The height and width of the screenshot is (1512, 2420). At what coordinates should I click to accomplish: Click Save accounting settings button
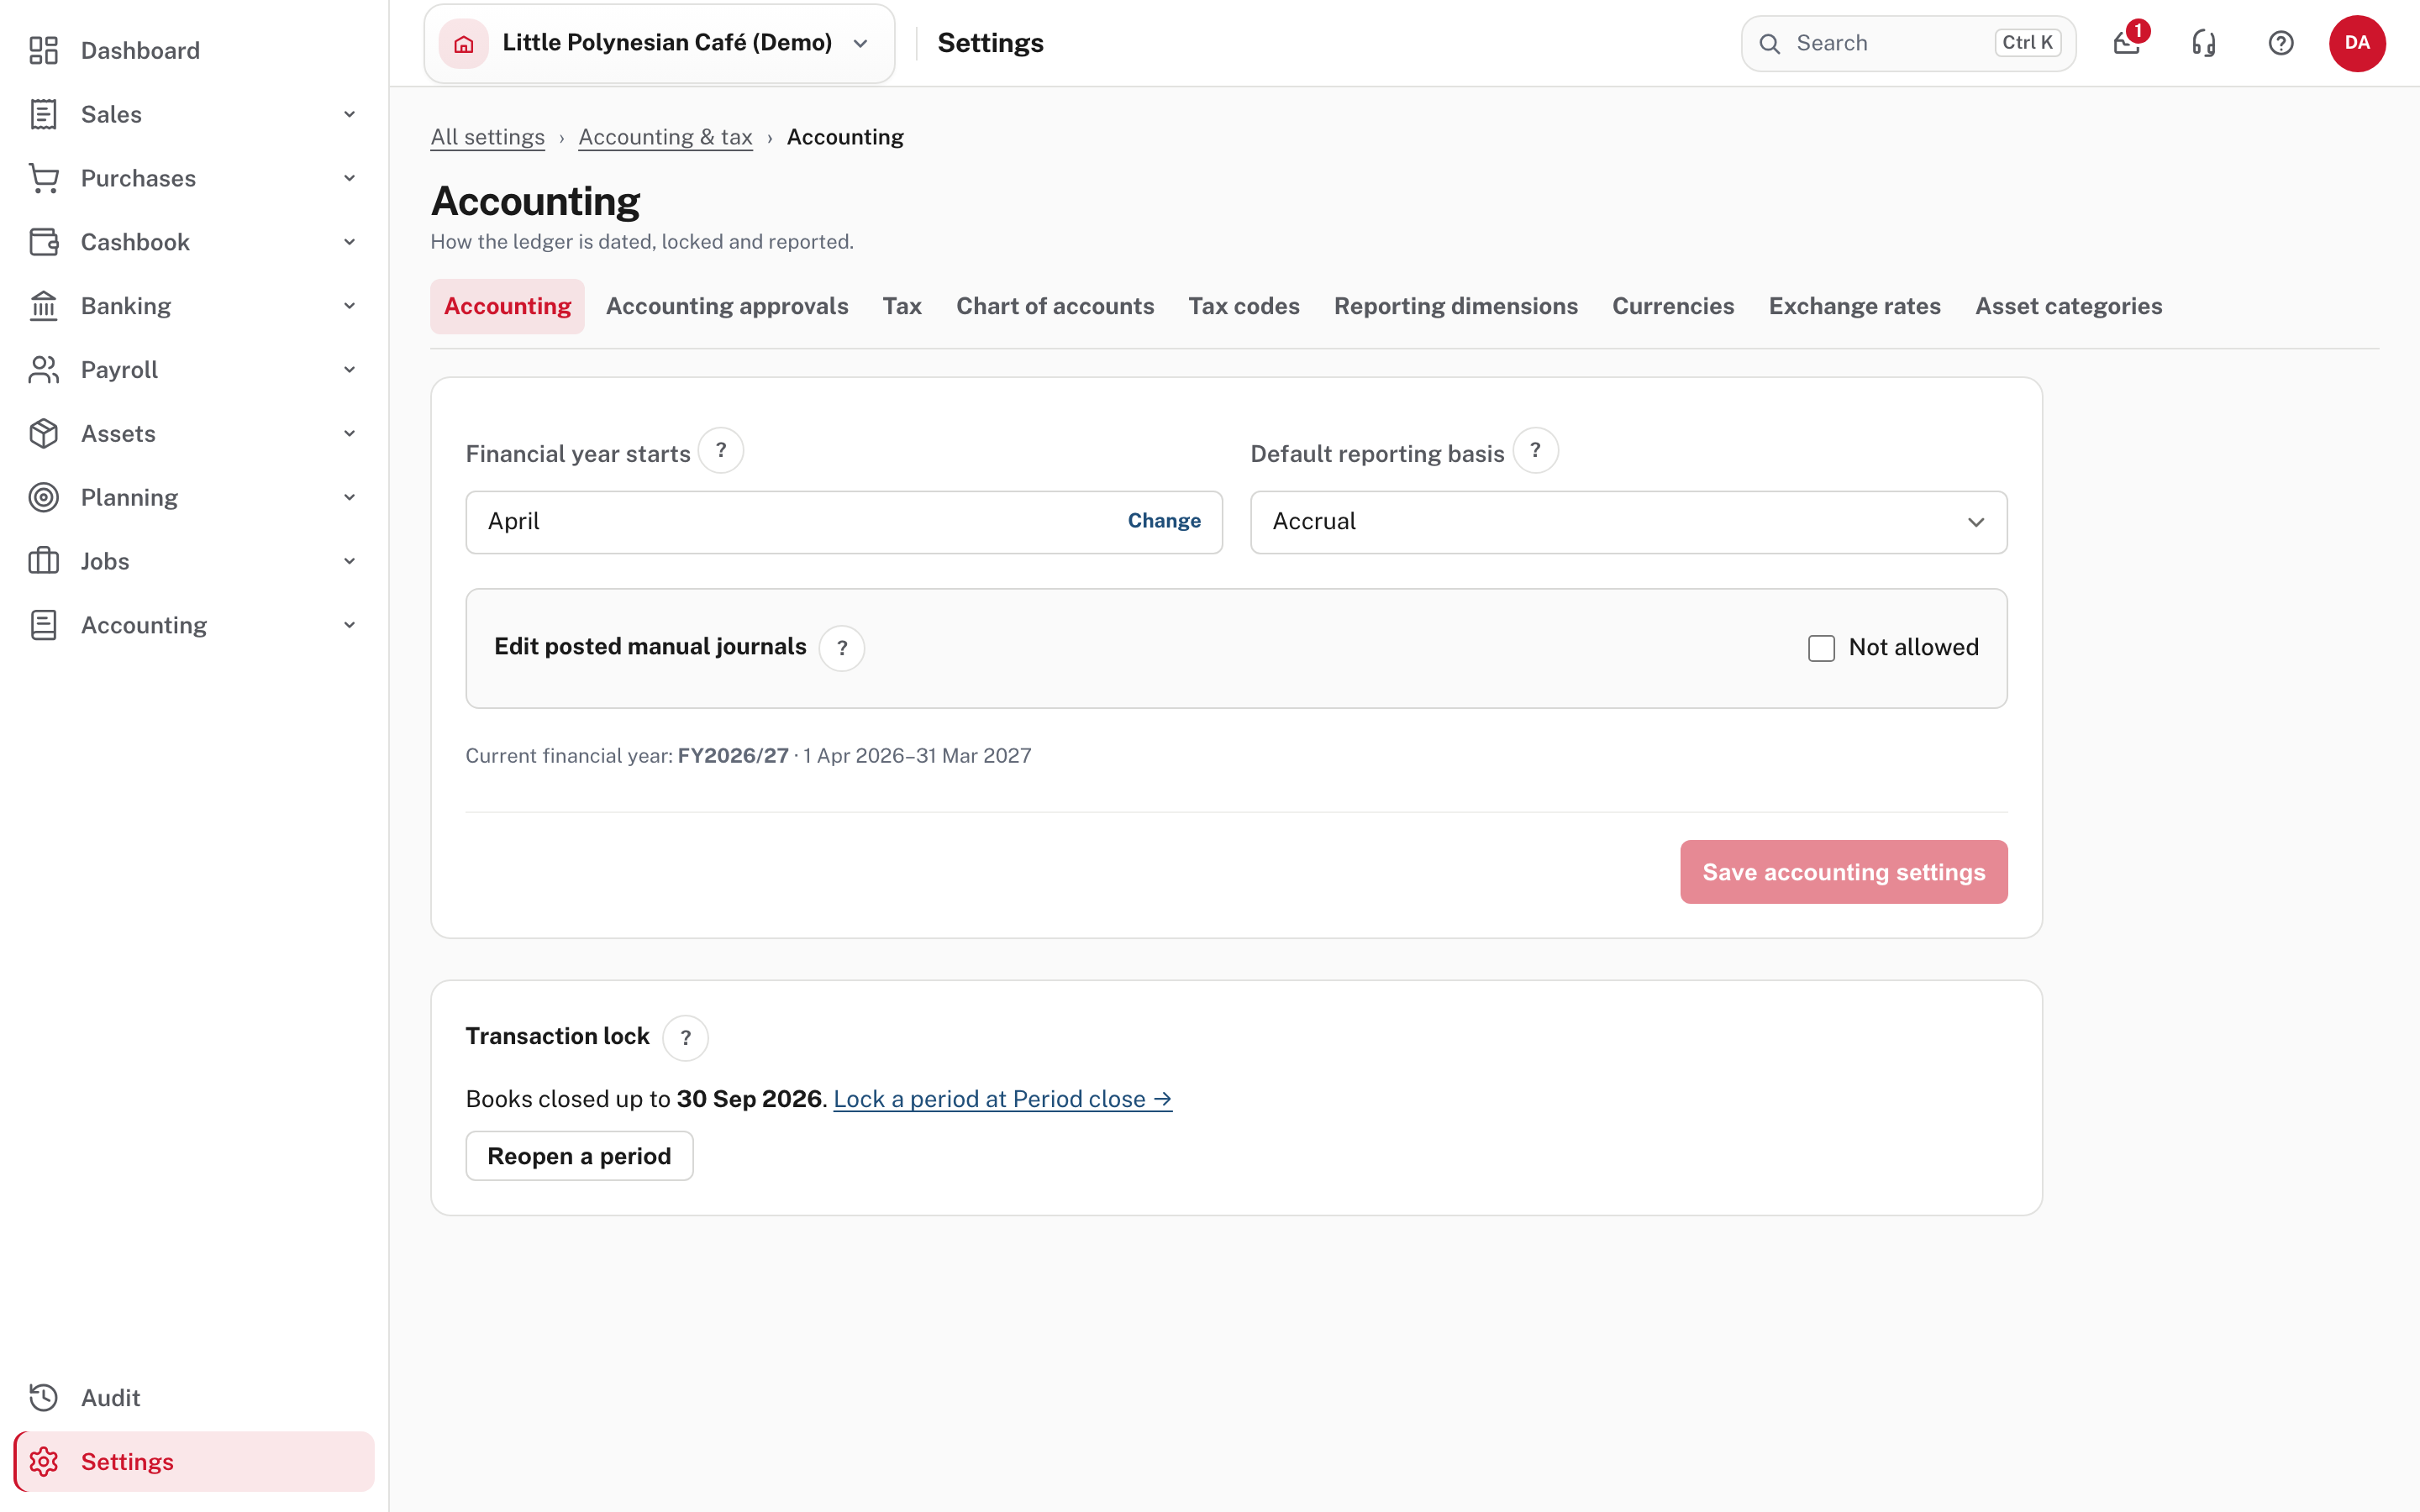click(1843, 872)
